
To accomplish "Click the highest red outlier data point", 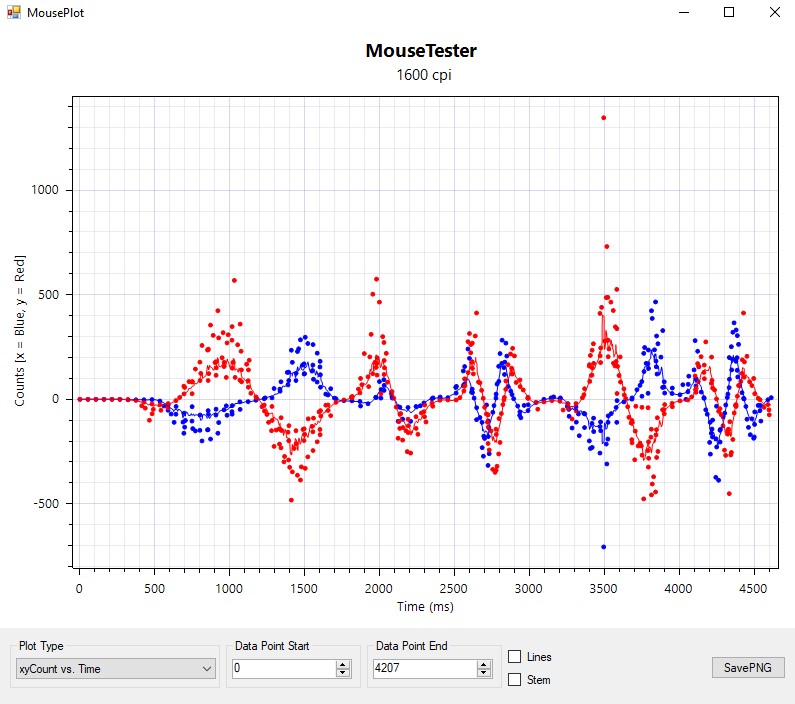I will point(603,118).
